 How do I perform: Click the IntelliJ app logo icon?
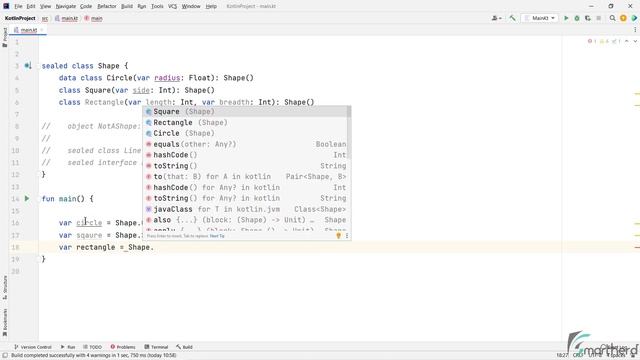click(x=6, y=6)
